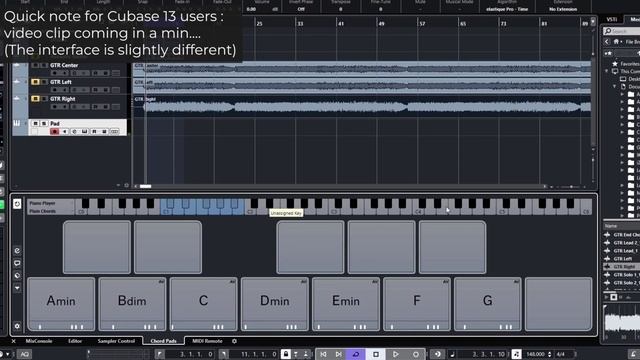Viewport: 640px width, 360px height.
Task: Mute the GTR Center track
Action: [36, 65]
